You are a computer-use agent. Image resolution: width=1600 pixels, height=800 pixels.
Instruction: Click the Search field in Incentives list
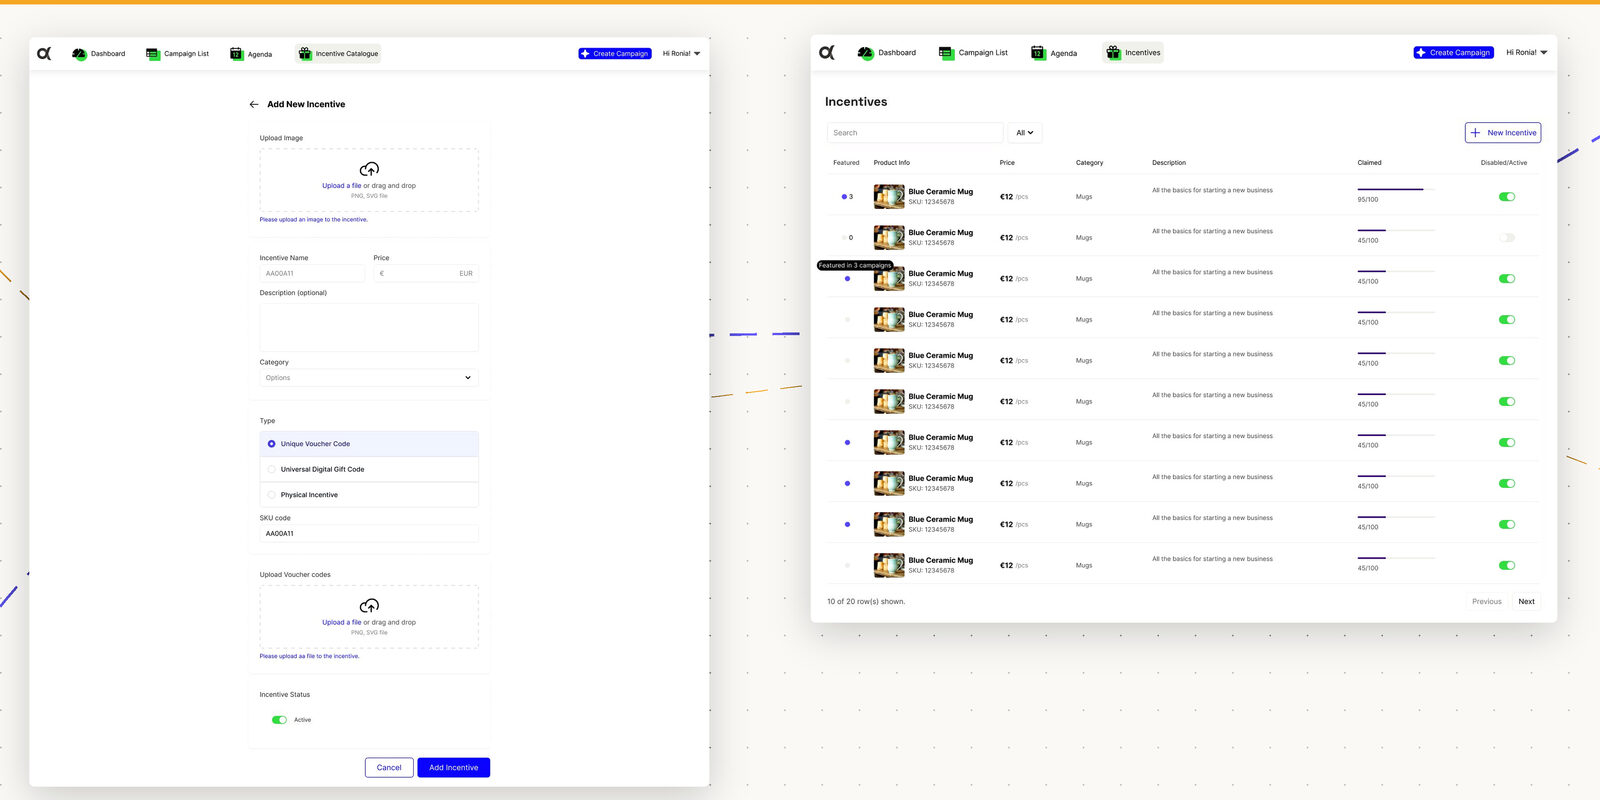(x=914, y=133)
